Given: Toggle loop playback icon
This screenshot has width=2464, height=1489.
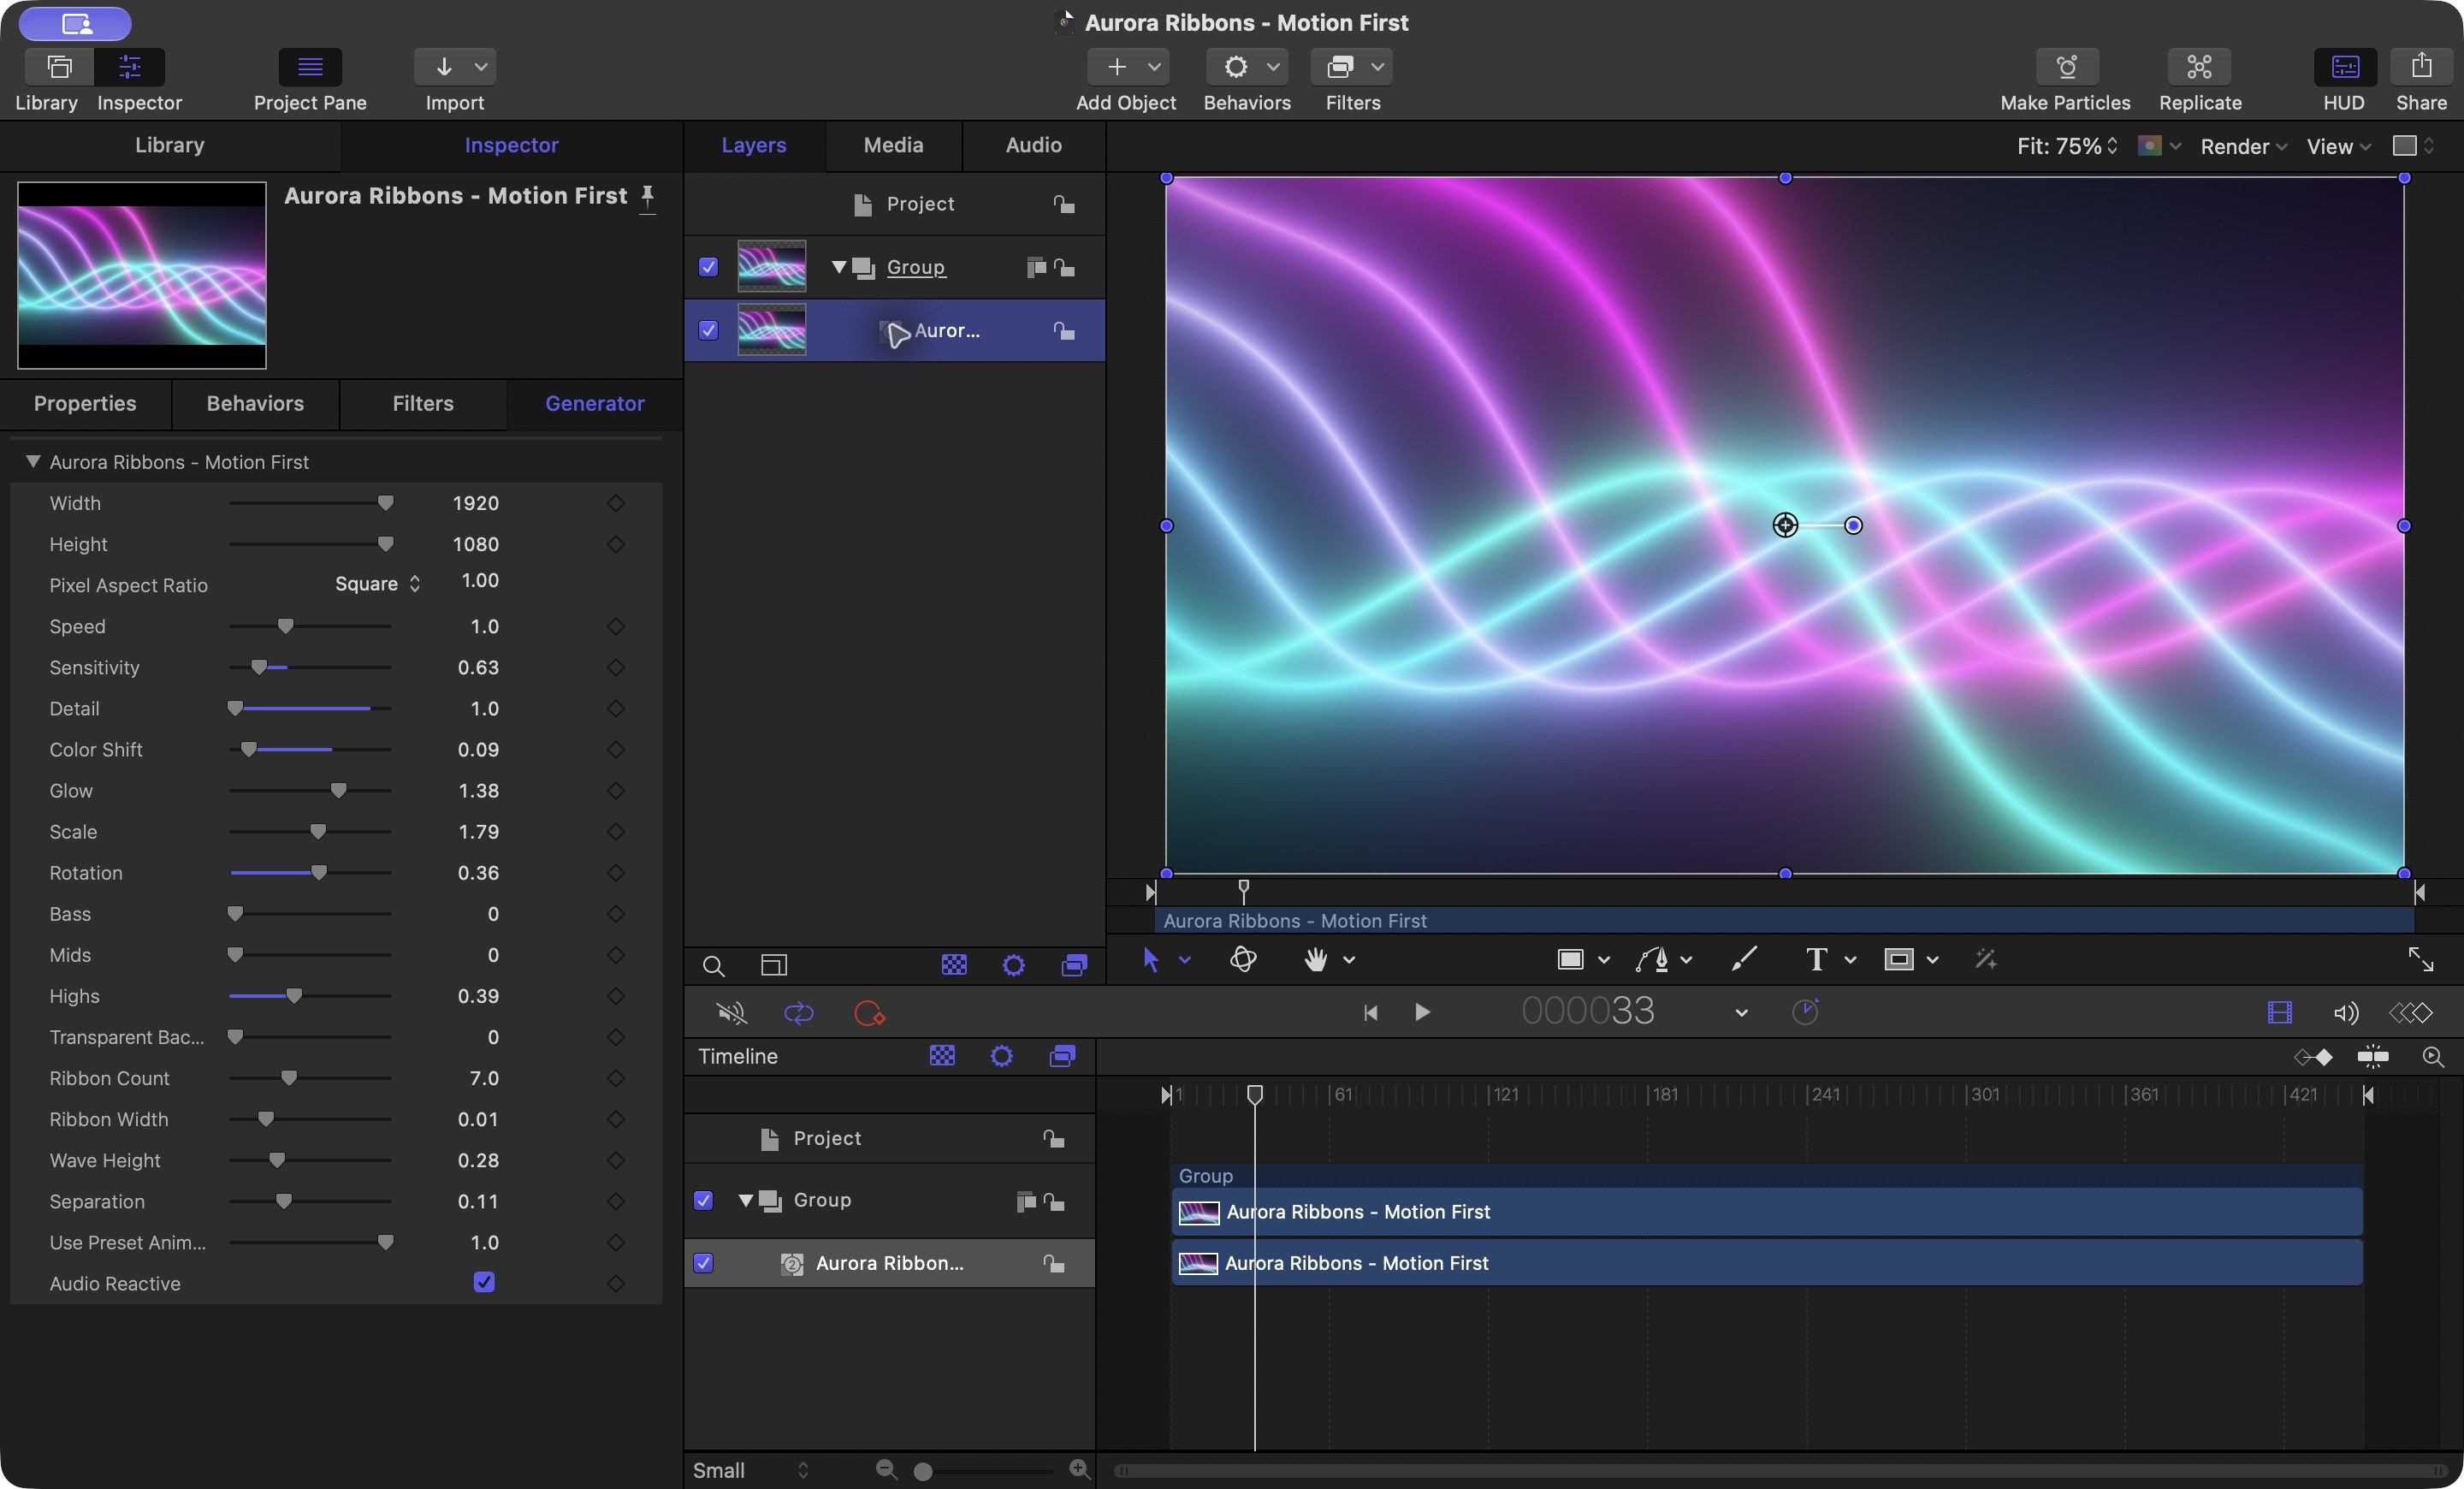Looking at the screenshot, I should [x=799, y=1013].
